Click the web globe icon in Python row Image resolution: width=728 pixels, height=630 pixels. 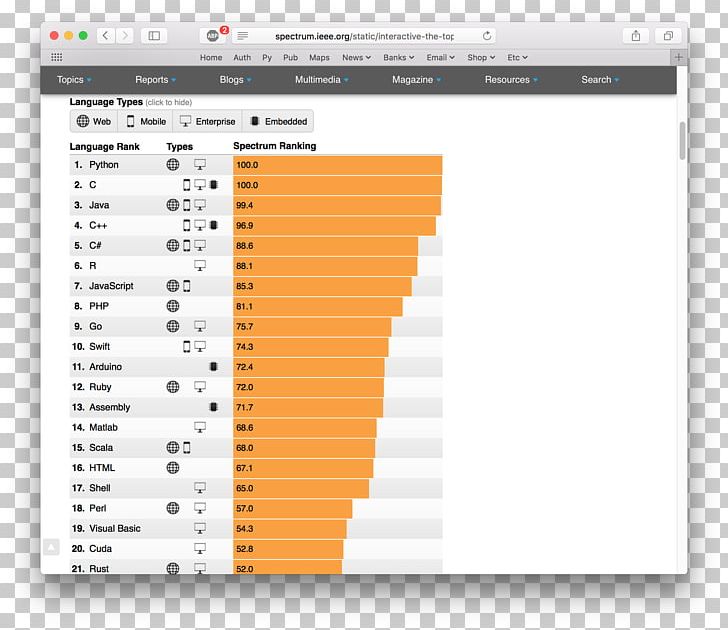(173, 164)
